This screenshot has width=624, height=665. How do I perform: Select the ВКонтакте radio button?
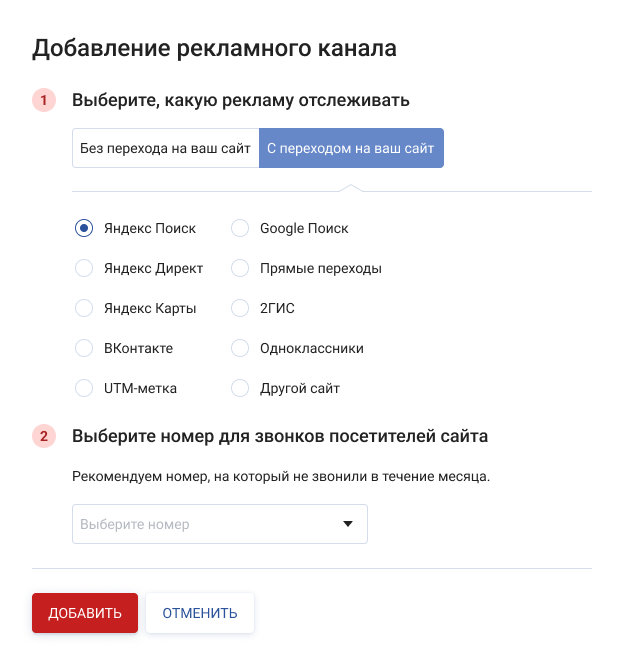click(84, 348)
